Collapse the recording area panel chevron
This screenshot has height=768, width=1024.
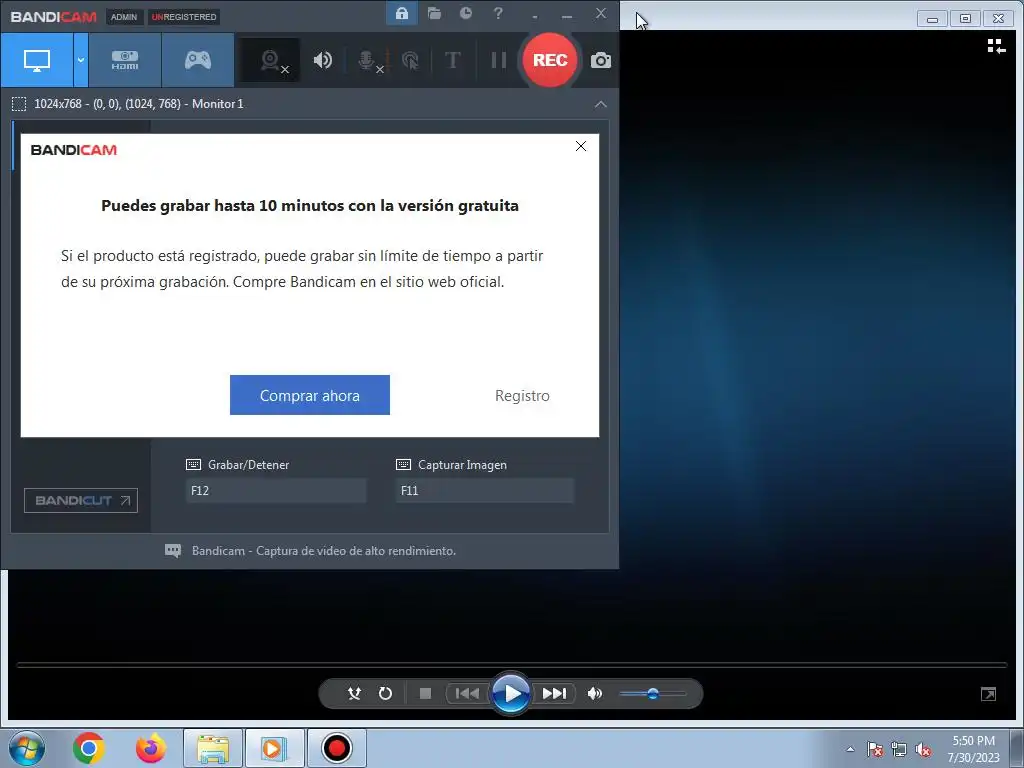pos(601,104)
